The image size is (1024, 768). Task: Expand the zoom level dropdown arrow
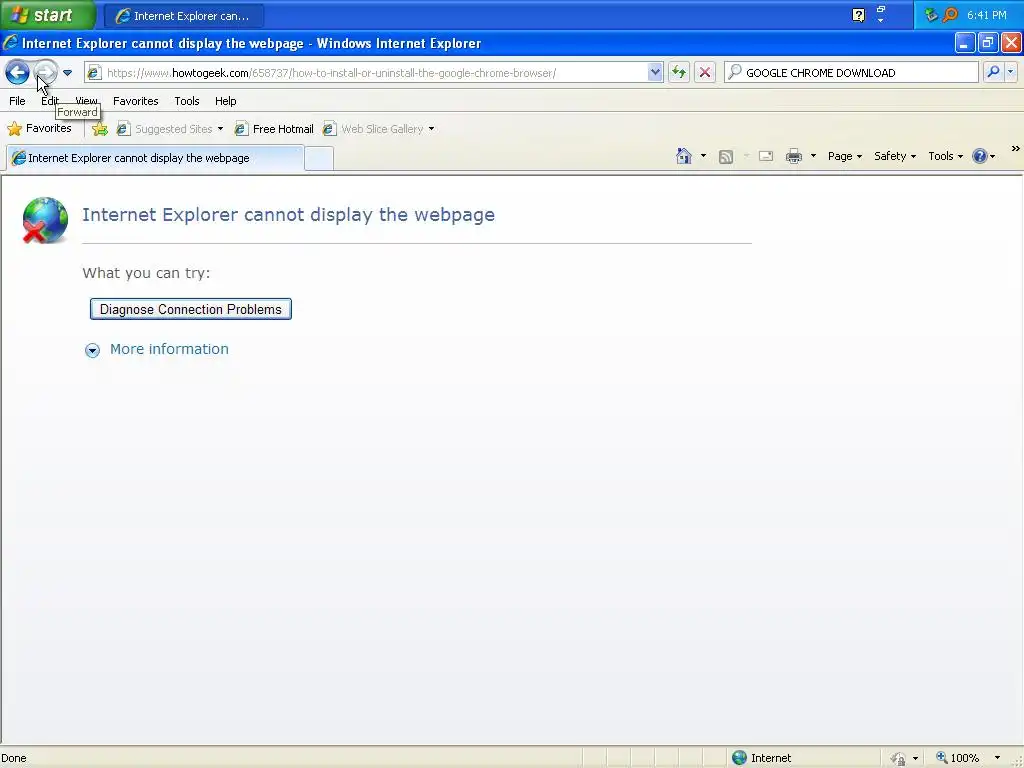pos(997,758)
